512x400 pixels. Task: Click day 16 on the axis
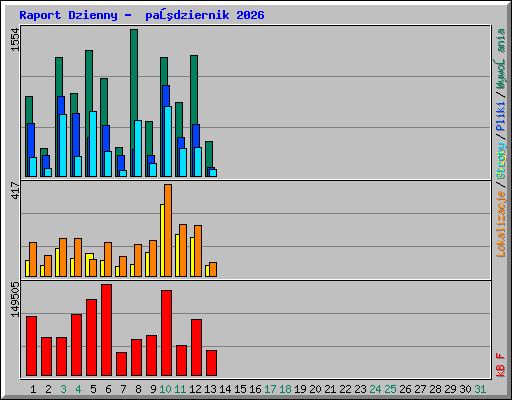click(255, 389)
